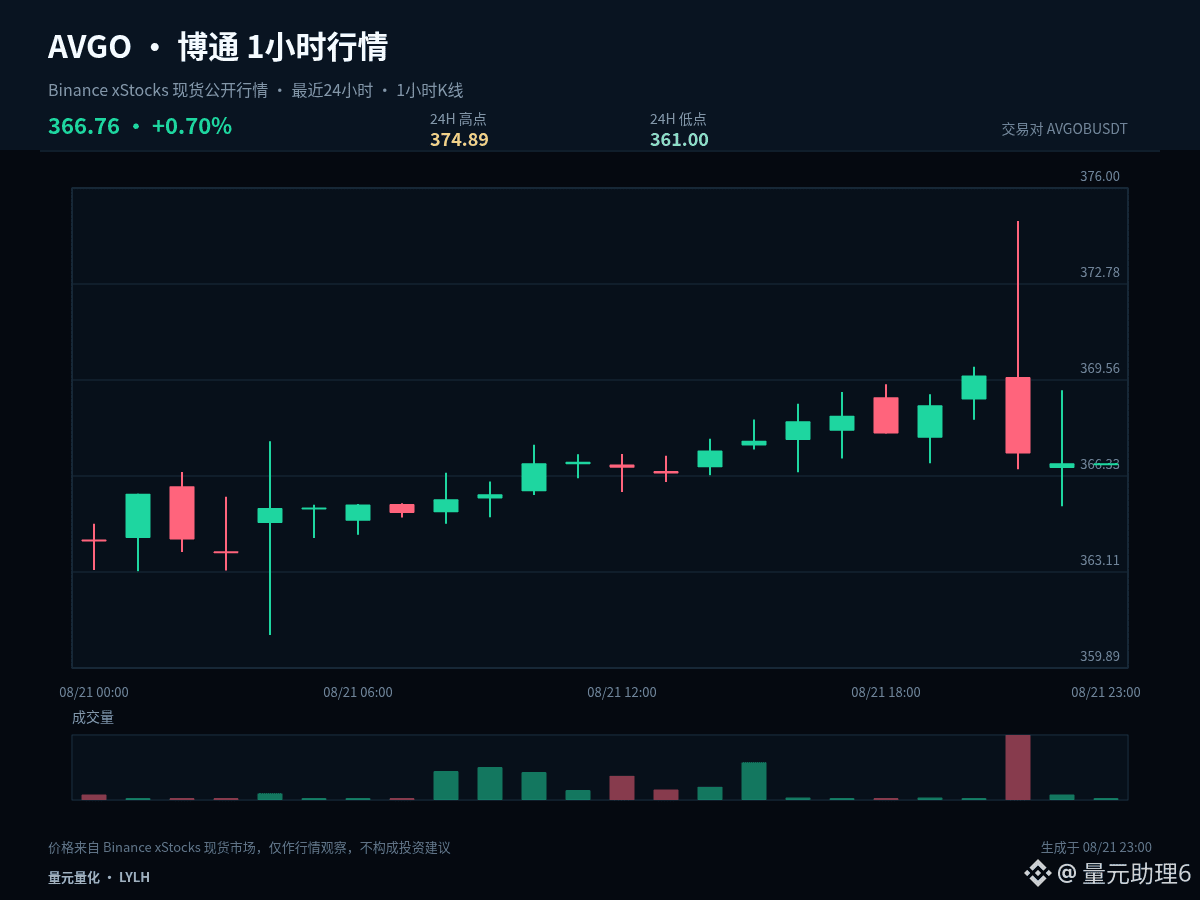Click the 376.00 price axis label
This screenshot has width=1200, height=900.
click(1100, 176)
